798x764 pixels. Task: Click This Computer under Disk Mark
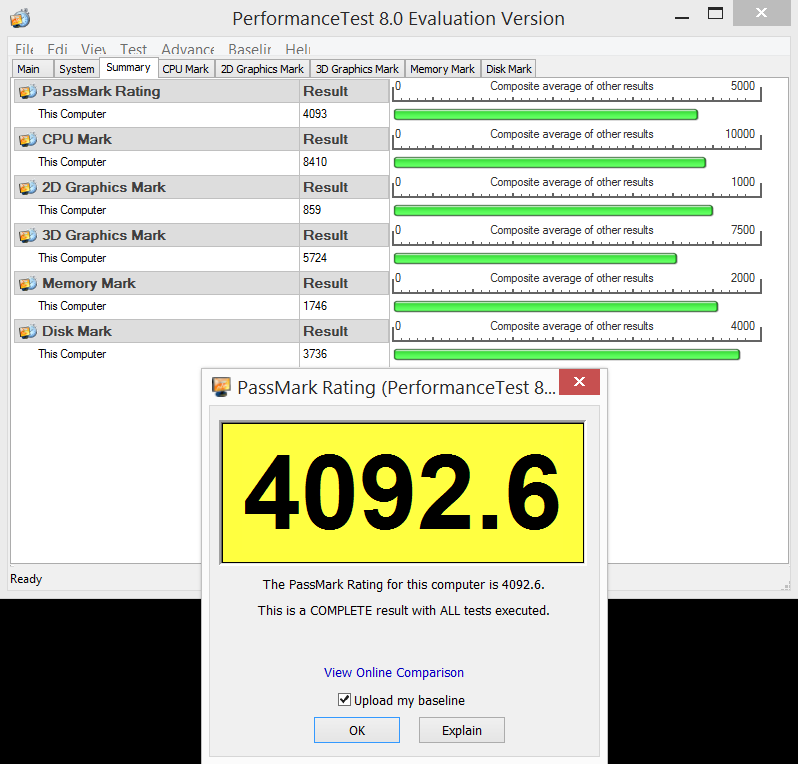pos(72,354)
